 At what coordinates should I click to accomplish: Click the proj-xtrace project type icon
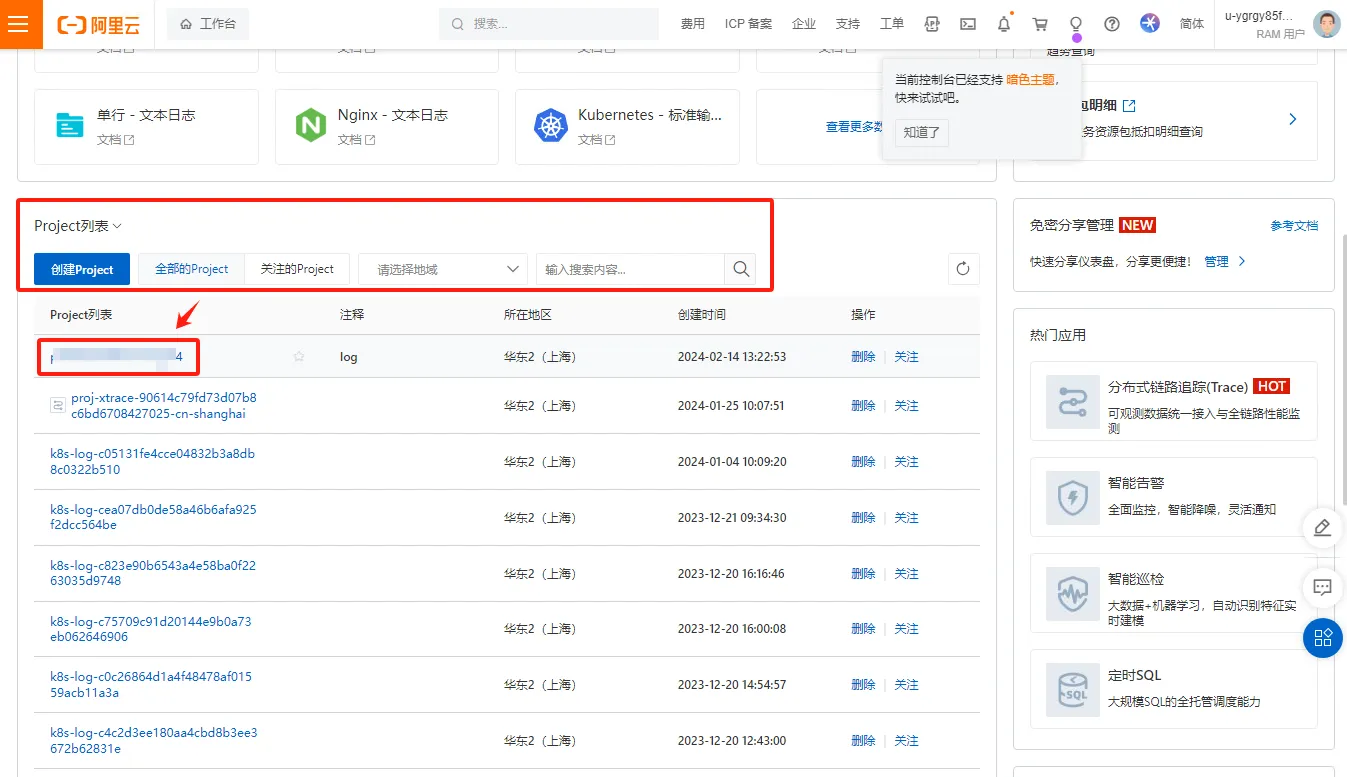[x=58, y=405]
